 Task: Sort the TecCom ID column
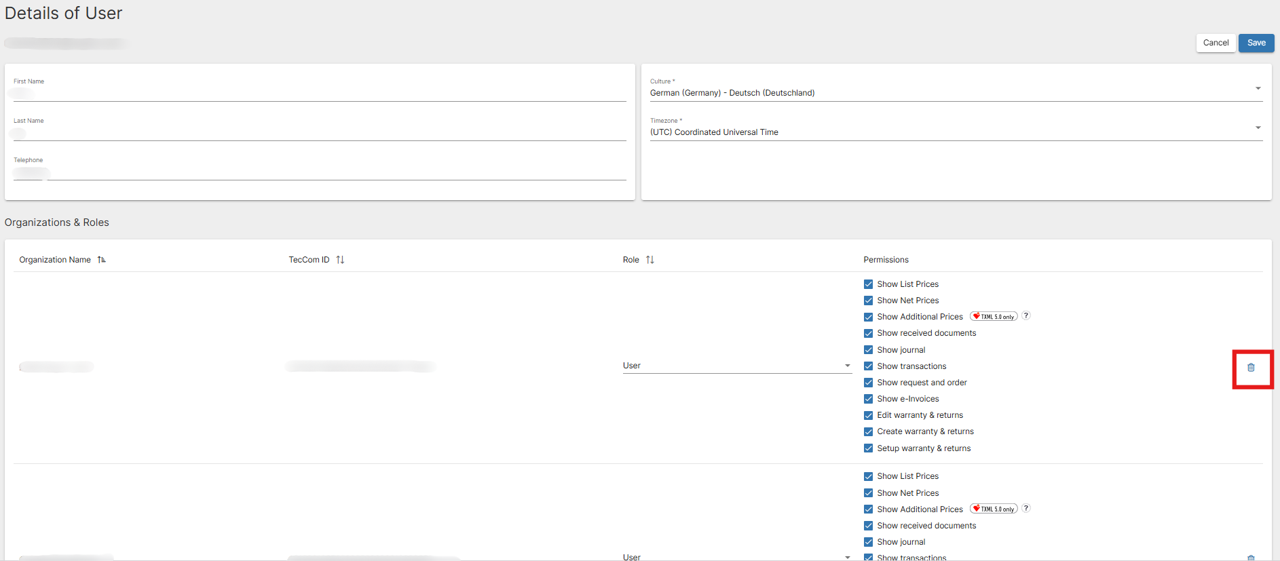click(340, 260)
